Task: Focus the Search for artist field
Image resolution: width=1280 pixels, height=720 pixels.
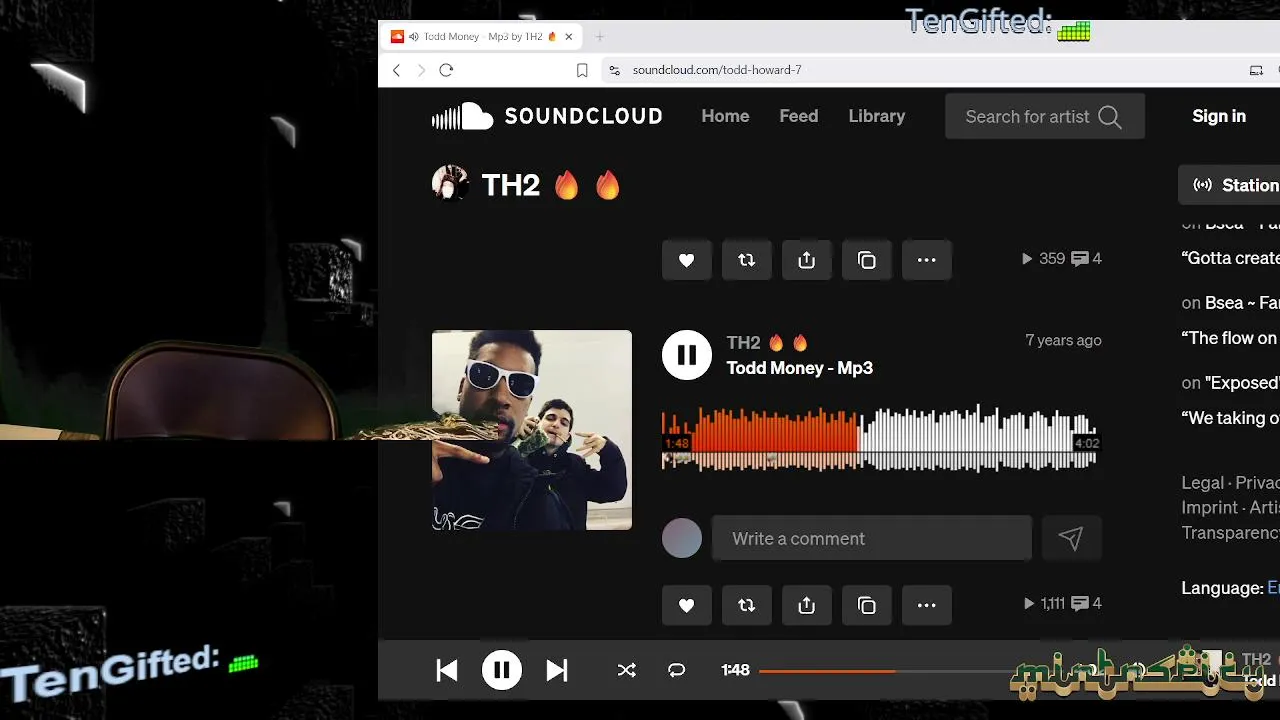Action: point(1044,116)
